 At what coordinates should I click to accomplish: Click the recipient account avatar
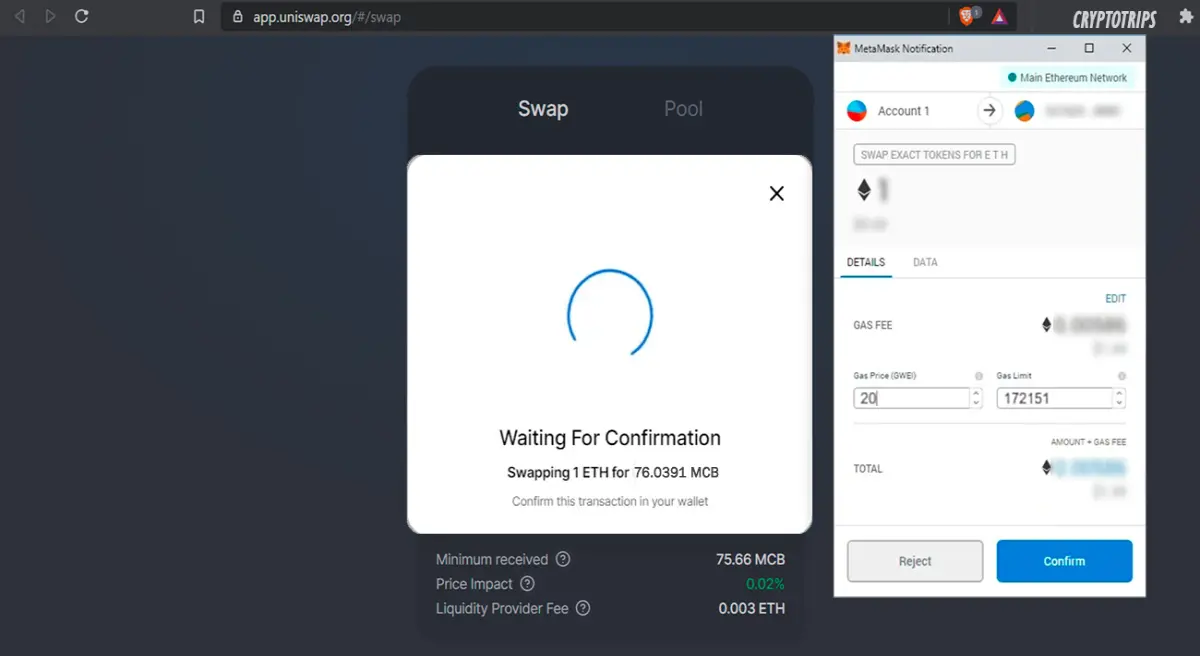pos(1024,111)
